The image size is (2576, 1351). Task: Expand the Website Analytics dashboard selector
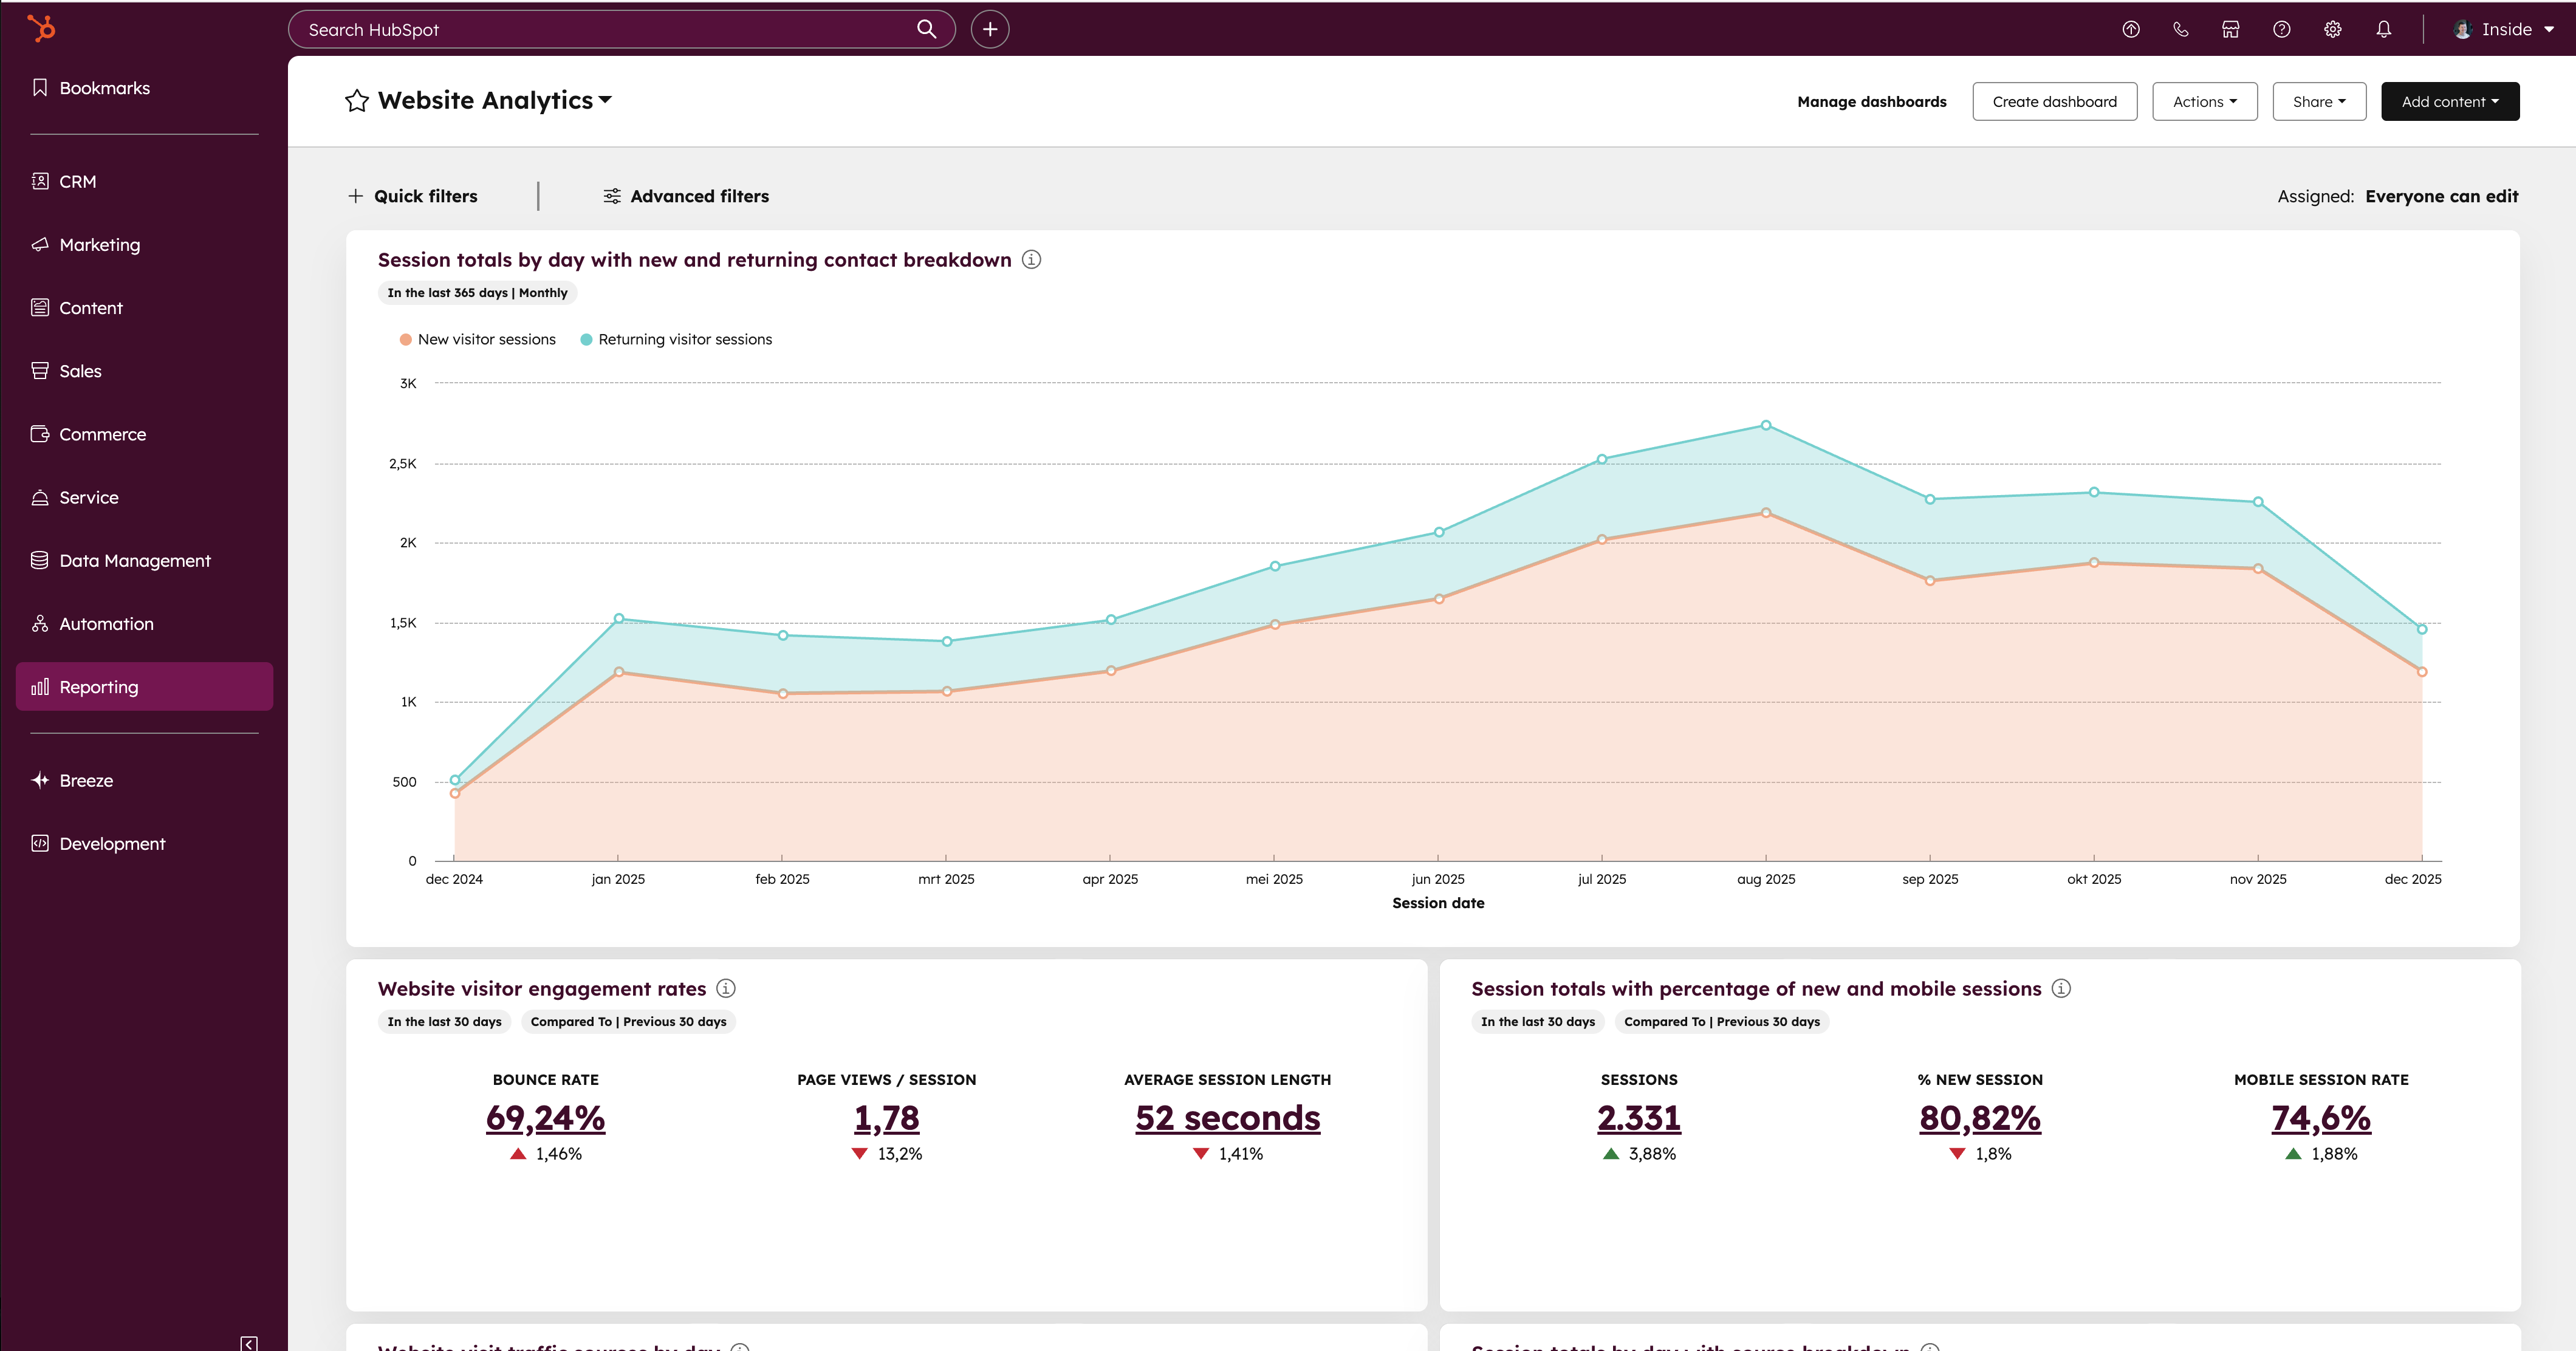[x=606, y=100]
